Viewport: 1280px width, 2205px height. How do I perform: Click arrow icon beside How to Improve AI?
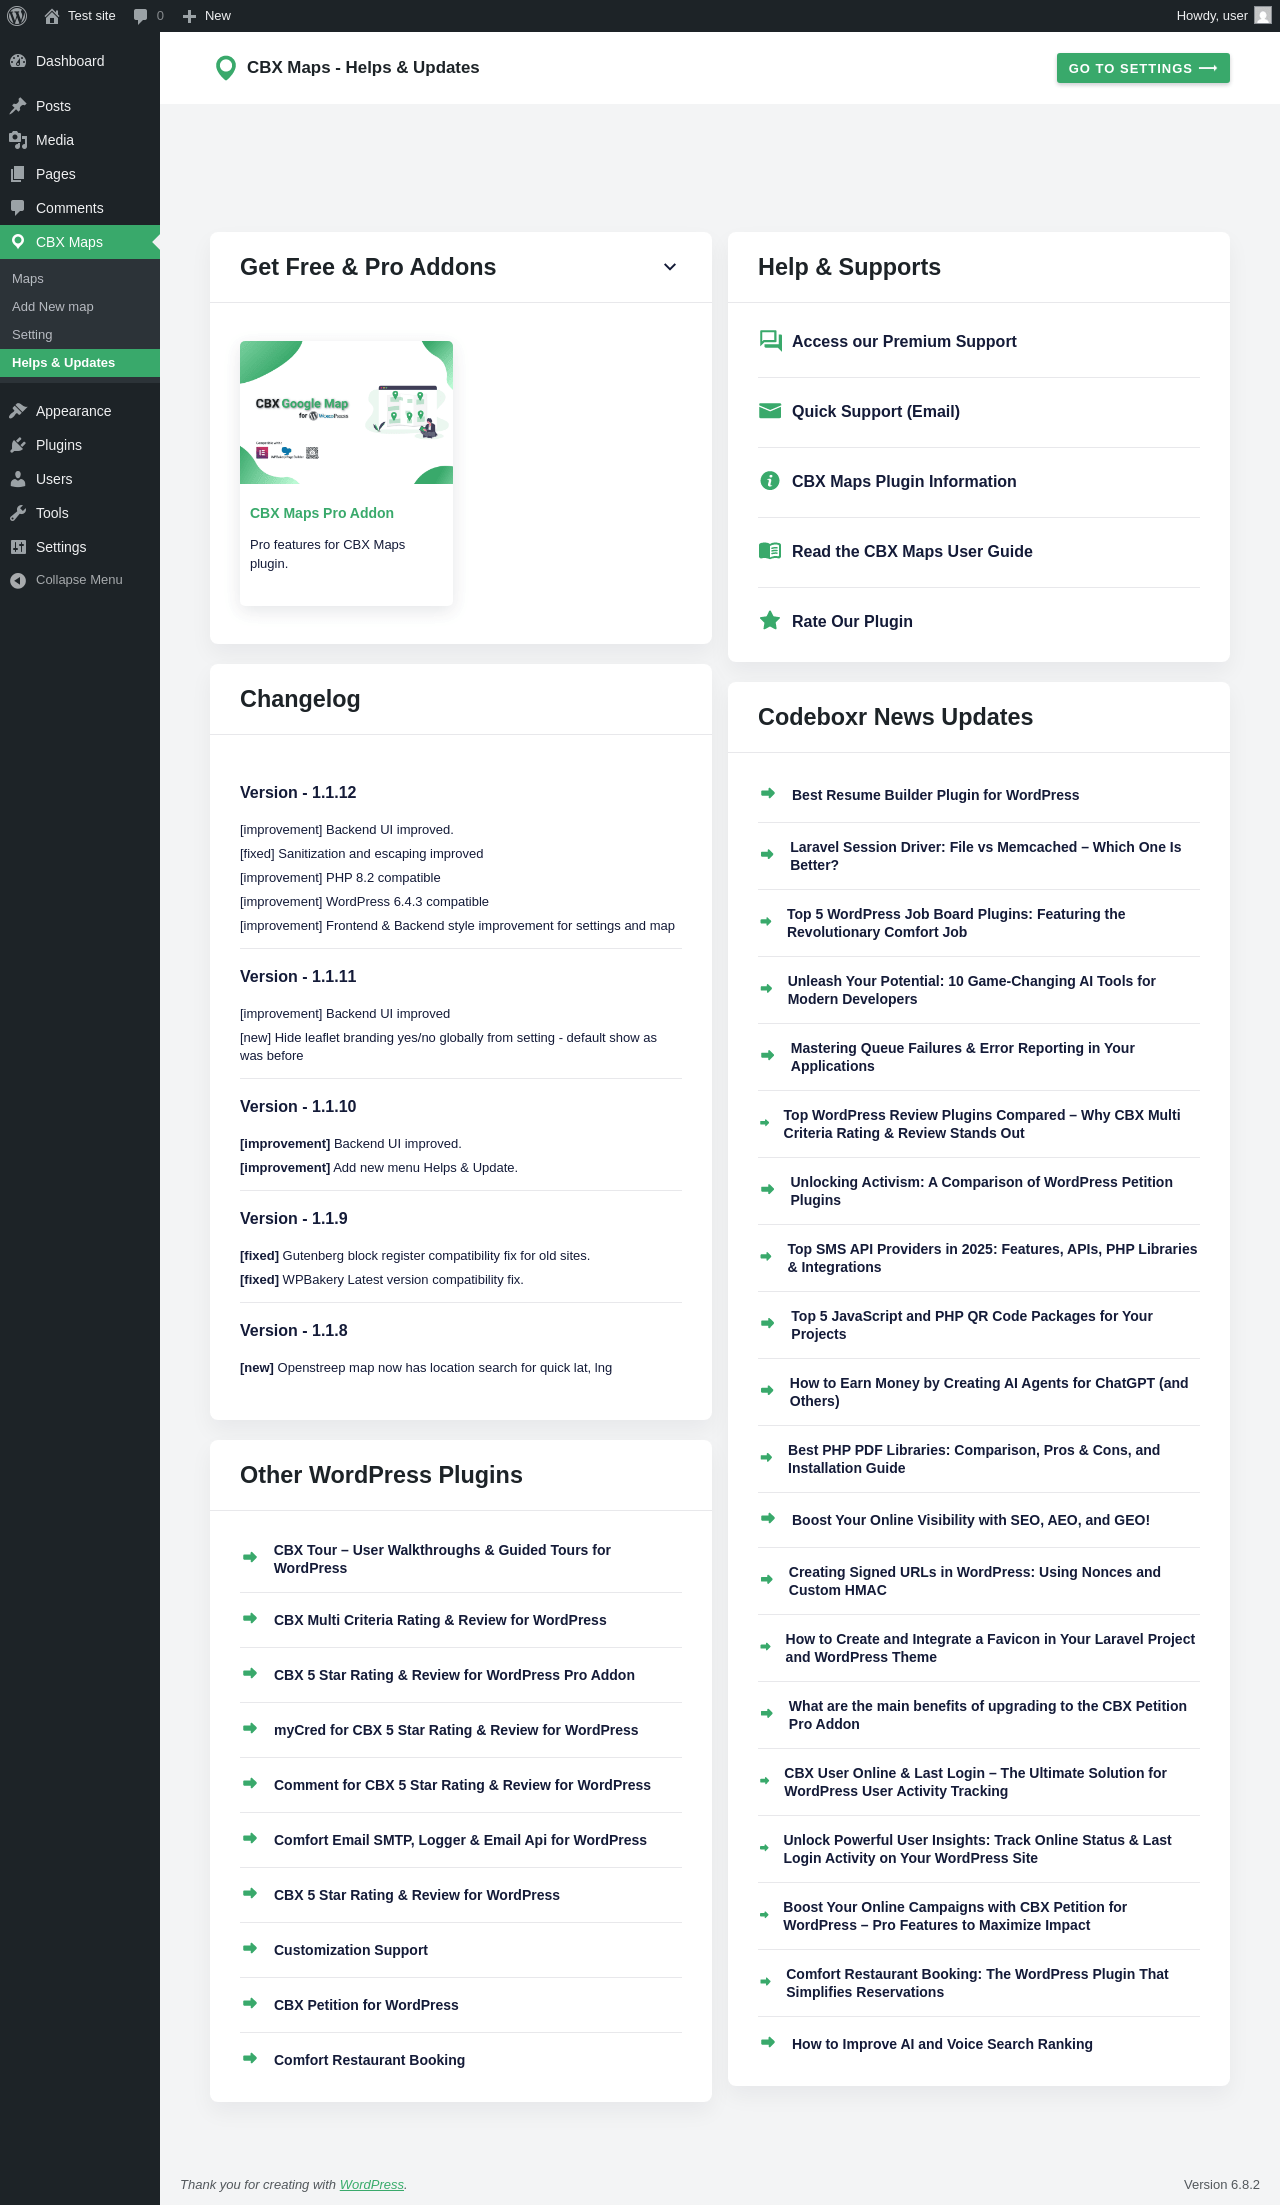click(x=768, y=2043)
